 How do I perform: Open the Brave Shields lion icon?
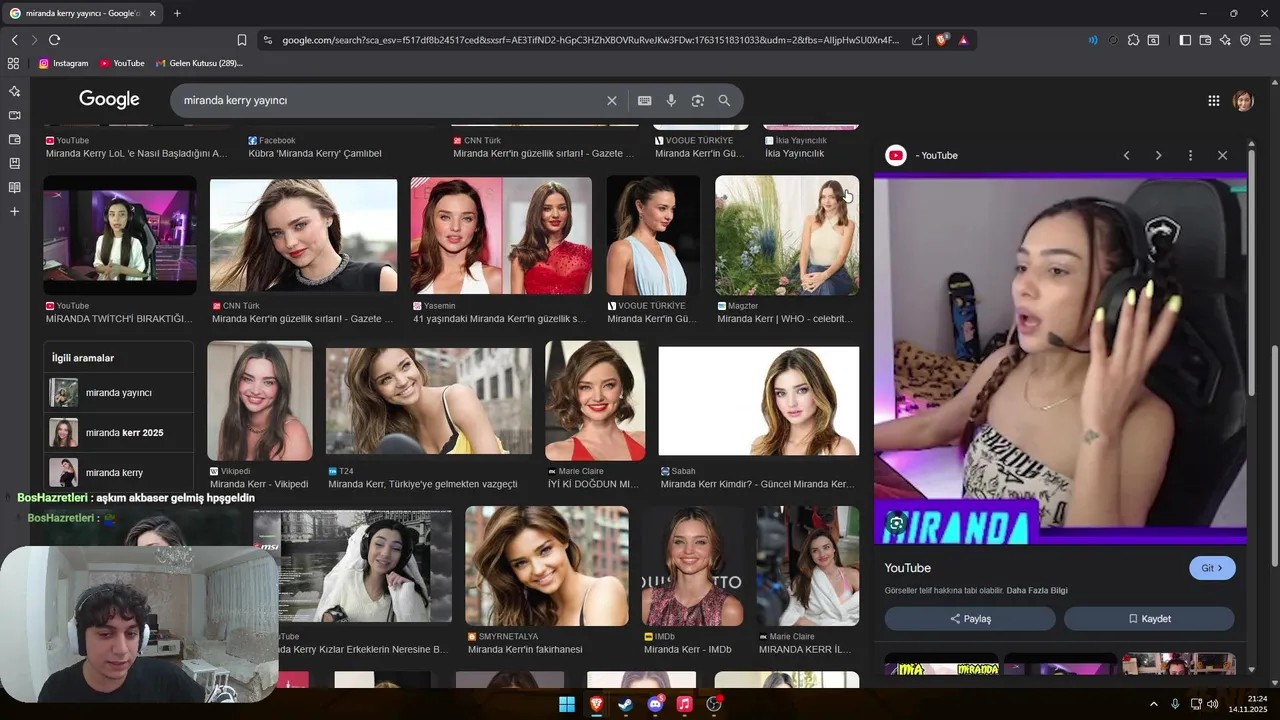(x=942, y=40)
